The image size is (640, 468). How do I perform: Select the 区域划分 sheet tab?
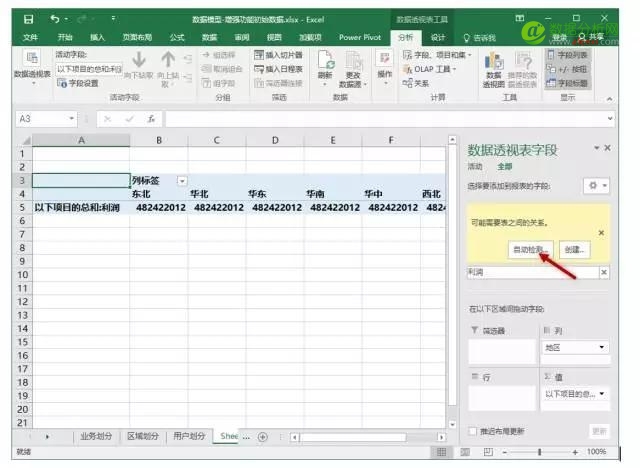(143, 436)
